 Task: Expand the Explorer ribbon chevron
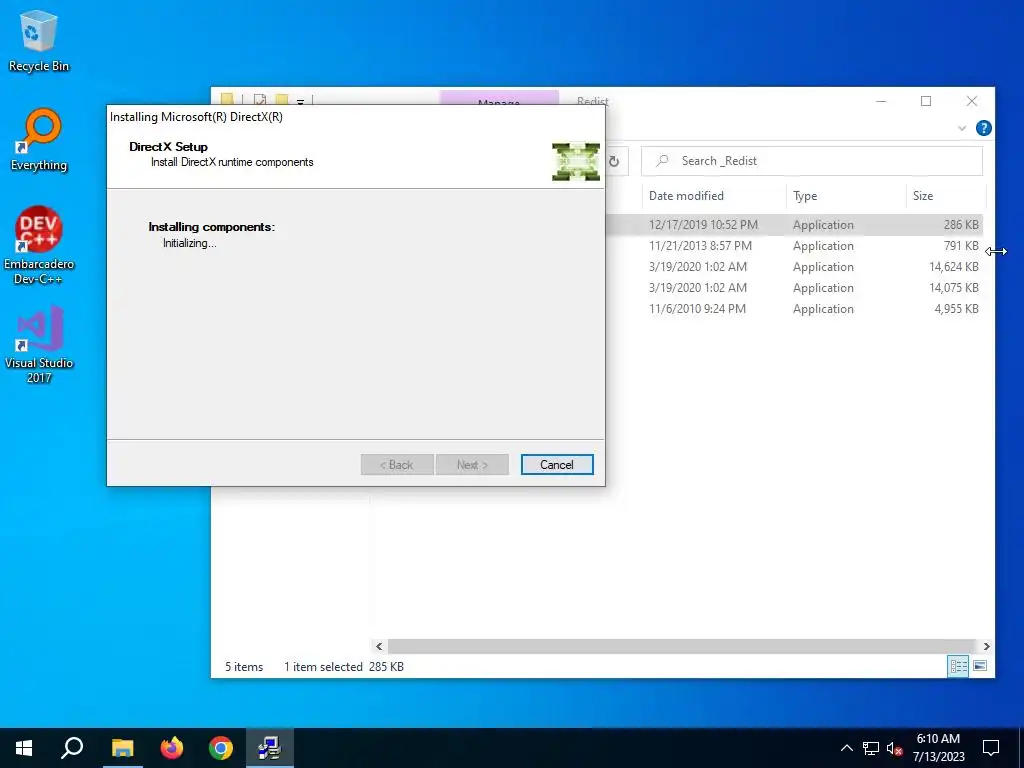point(962,128)
